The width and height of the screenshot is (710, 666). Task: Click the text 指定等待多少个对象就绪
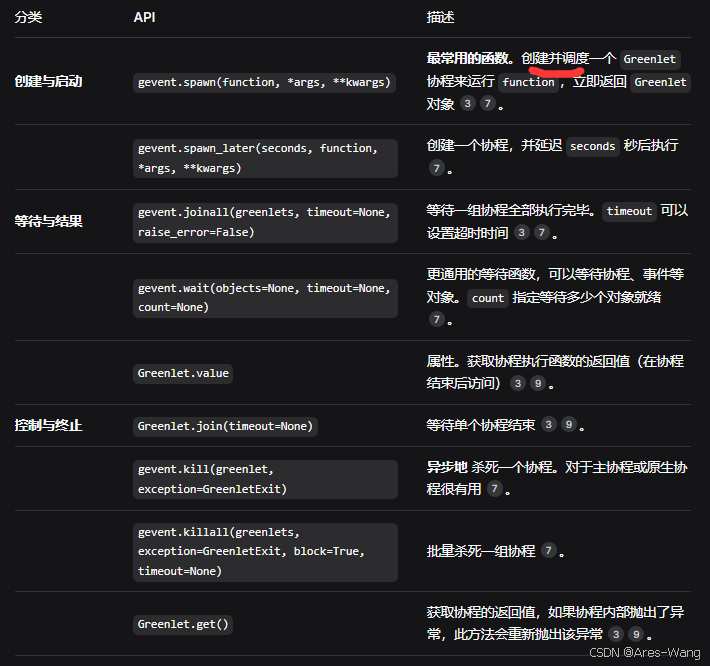tap(586, 297)
